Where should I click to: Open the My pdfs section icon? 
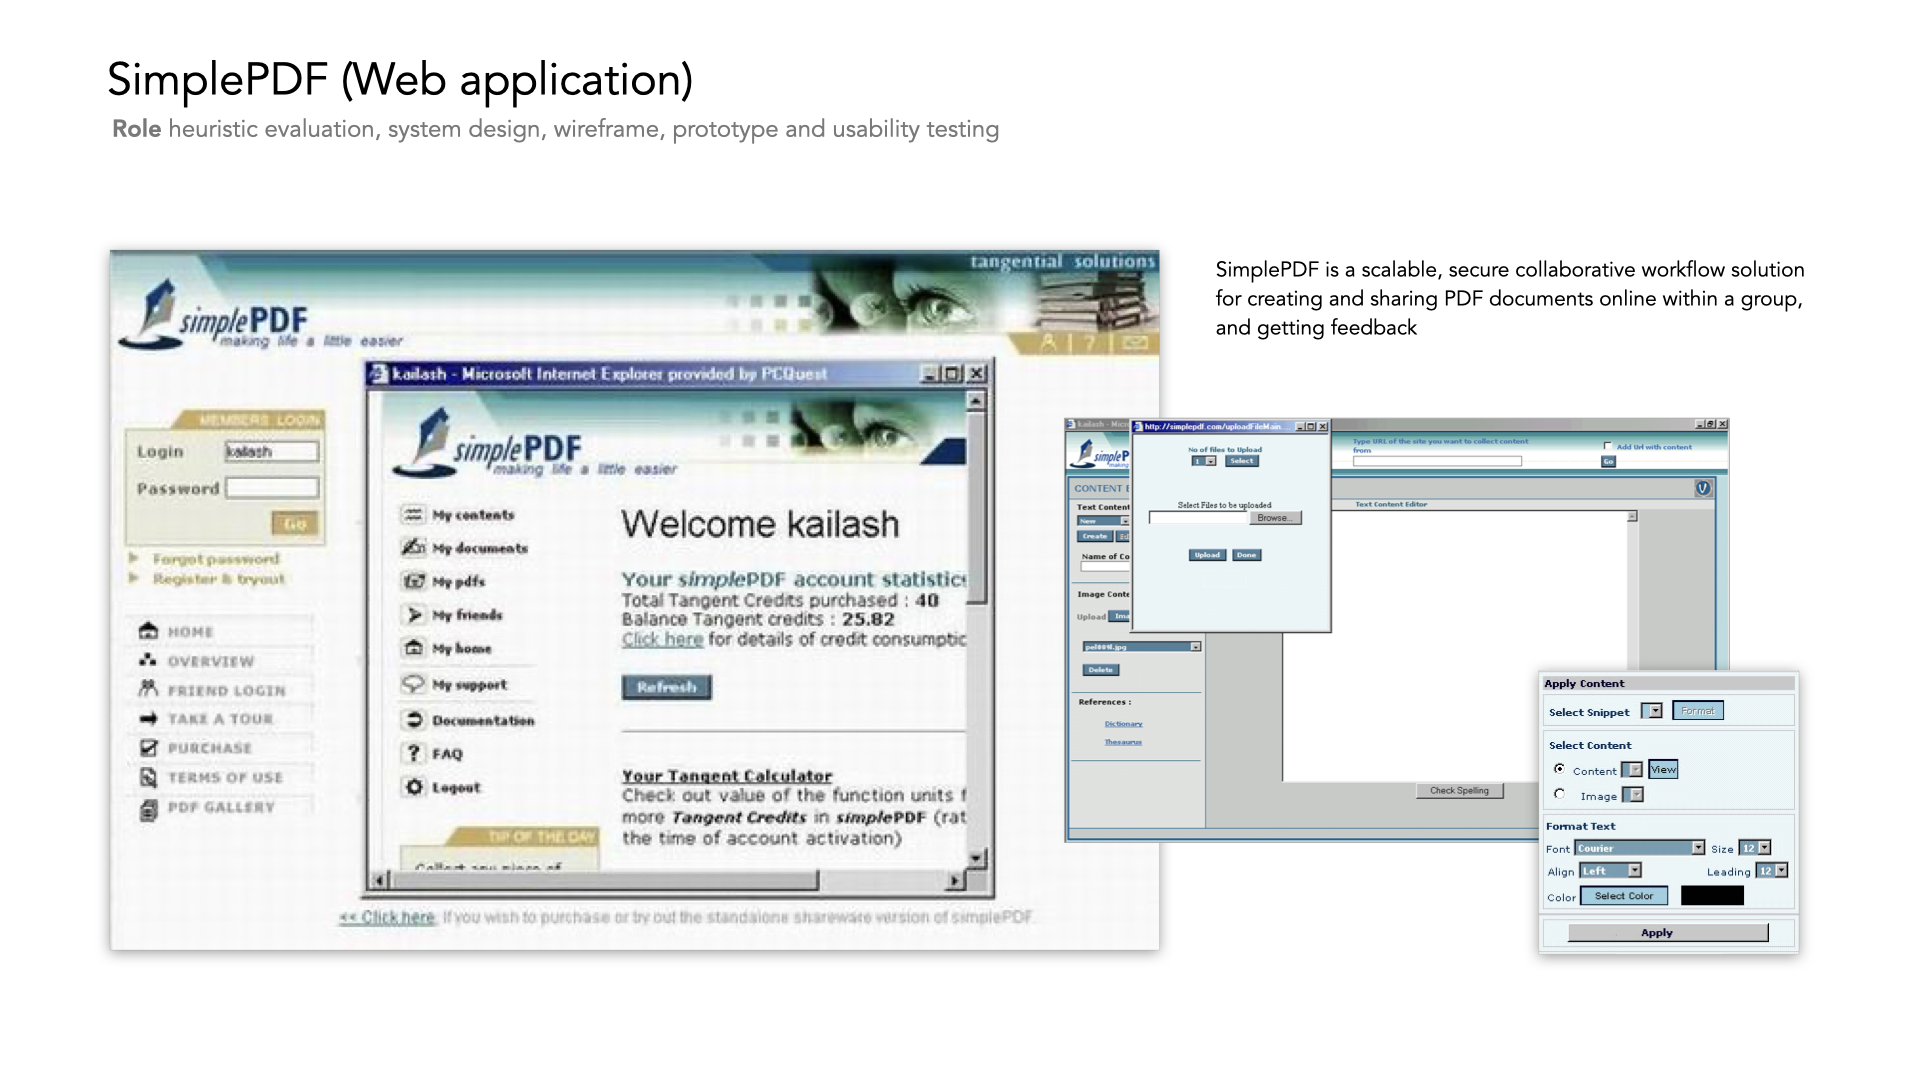[x=415, y=581]
